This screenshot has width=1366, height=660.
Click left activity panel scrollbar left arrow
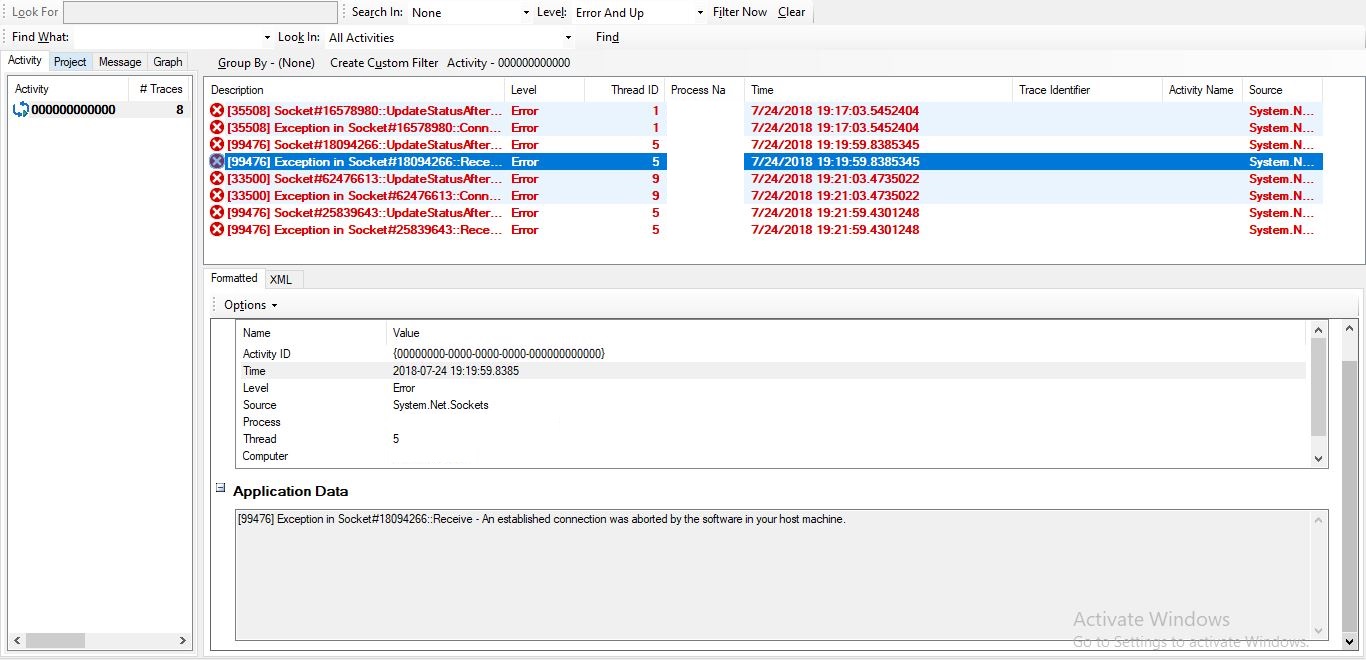(18, 640)
